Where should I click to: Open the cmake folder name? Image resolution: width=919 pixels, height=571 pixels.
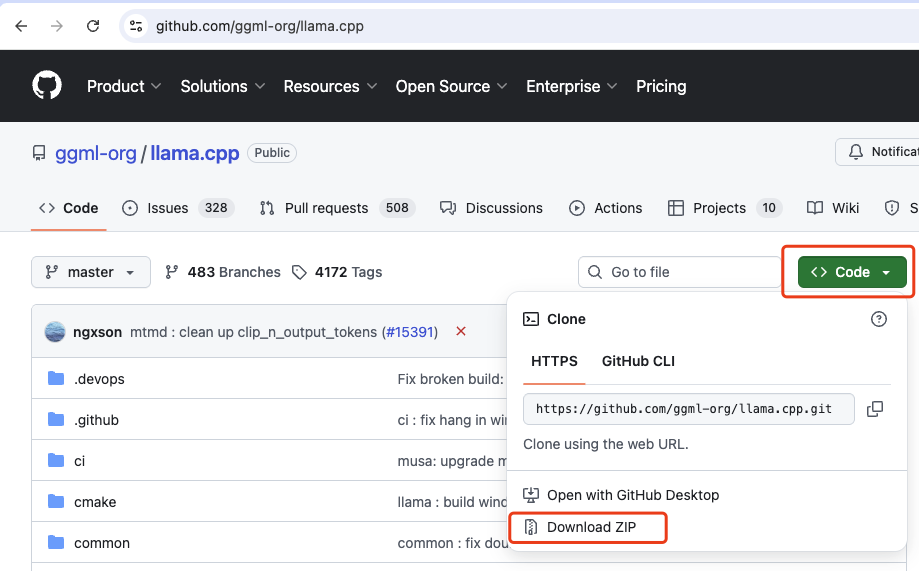point(95,502)
